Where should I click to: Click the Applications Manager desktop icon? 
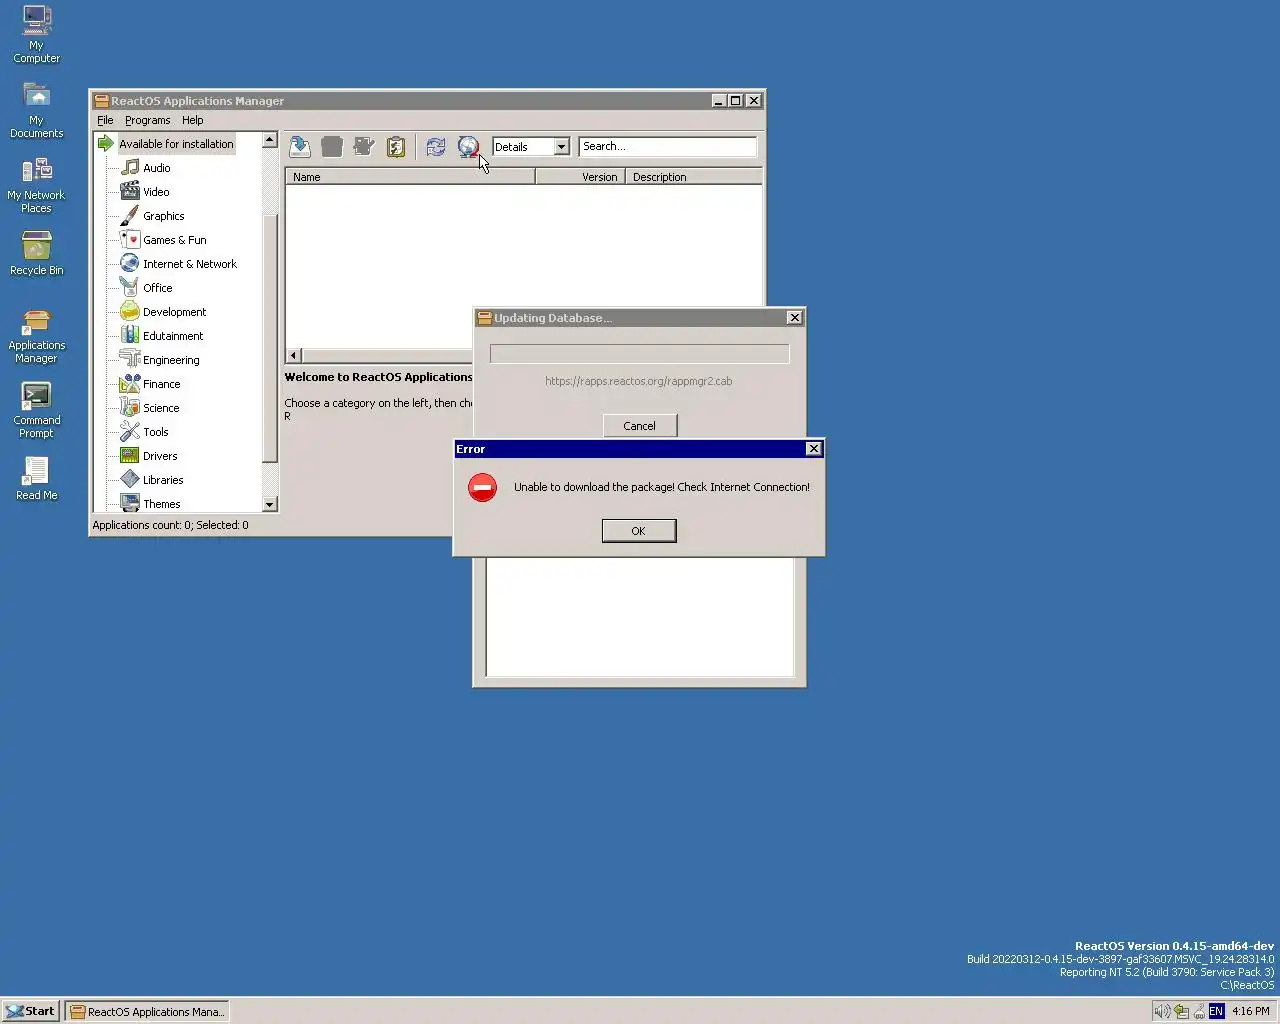pyautogui.click(x=37, y=336)
